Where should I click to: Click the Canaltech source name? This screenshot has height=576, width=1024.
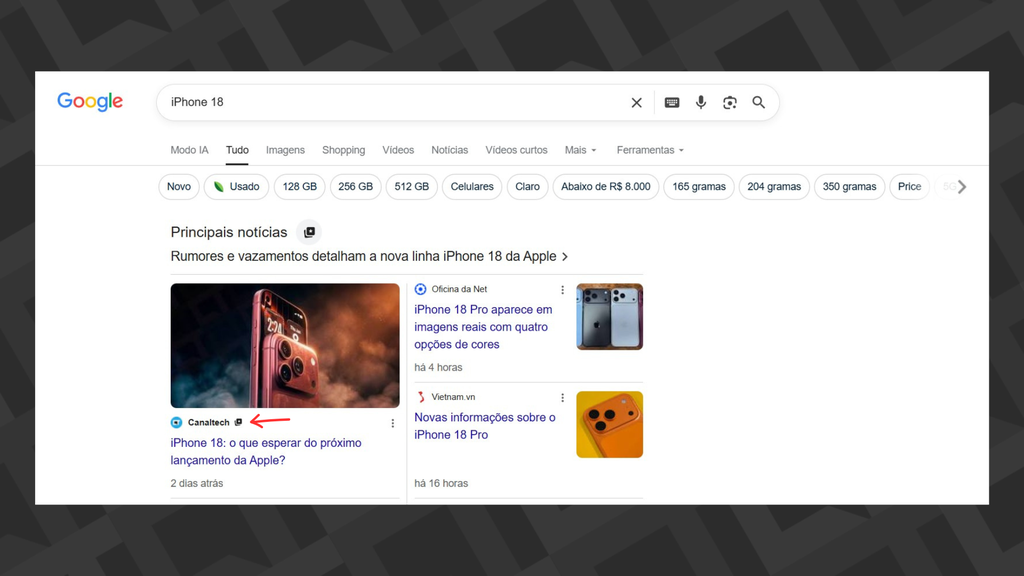pos(208,423)
